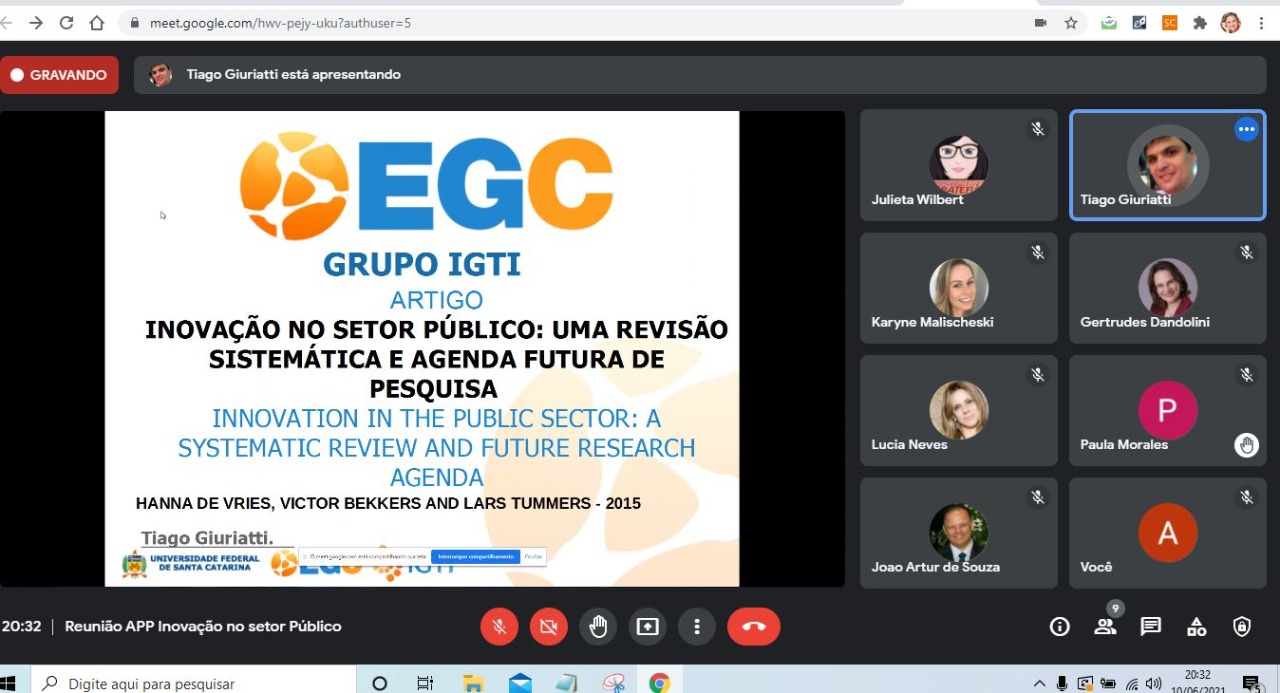Select Joao Artur de Souza's participant tile
Screen dimensions: 1280x693
pyautogui.click(x=958, y=533)
